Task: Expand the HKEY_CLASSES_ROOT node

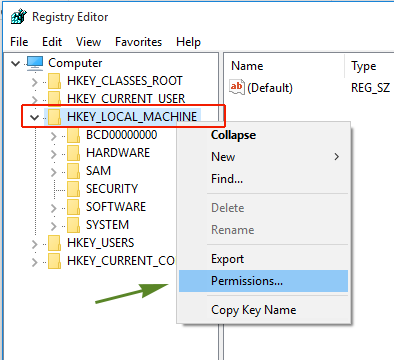Action: (x=34, y=82)
